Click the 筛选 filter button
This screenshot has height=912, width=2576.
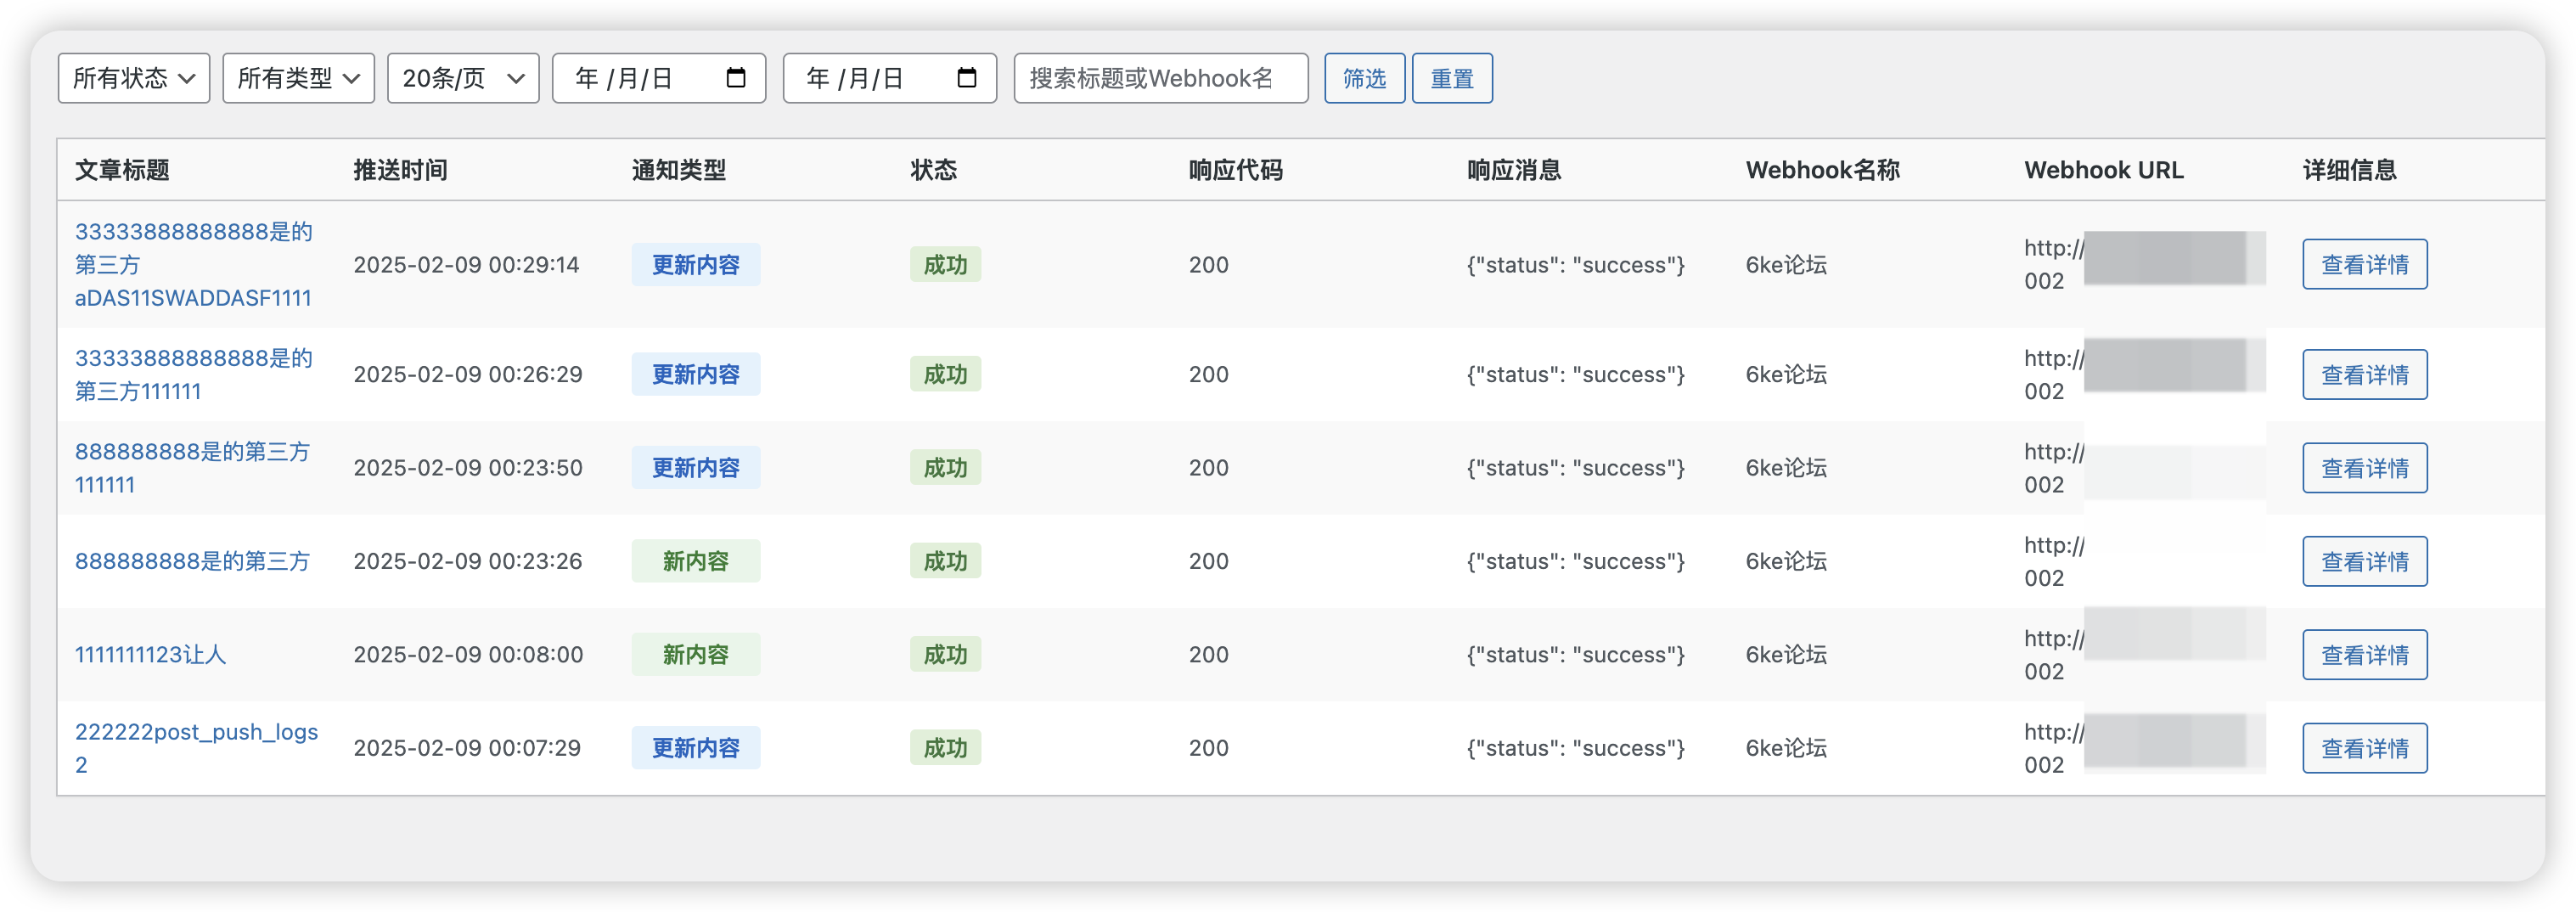pyautogui.click(x=1364, y=77)
